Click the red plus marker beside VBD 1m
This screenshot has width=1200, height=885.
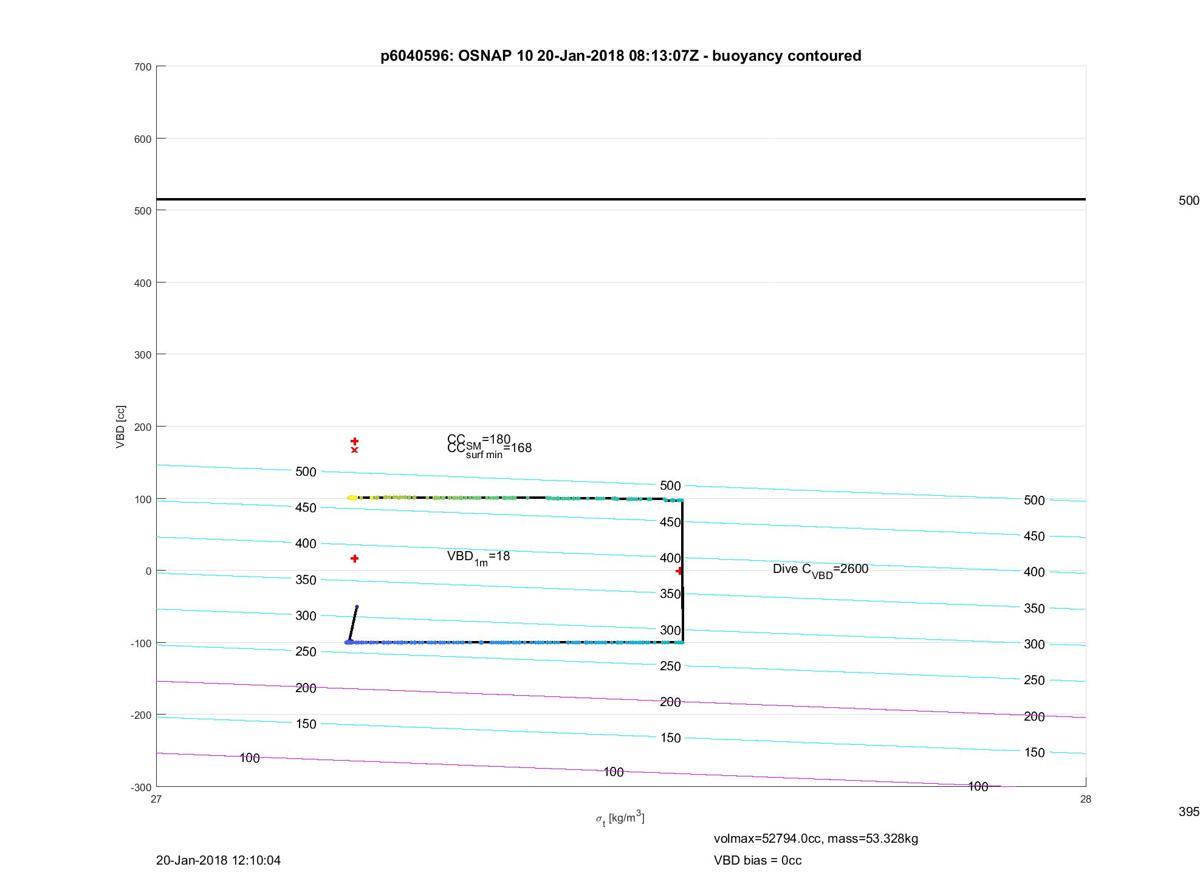coord(354,559)
